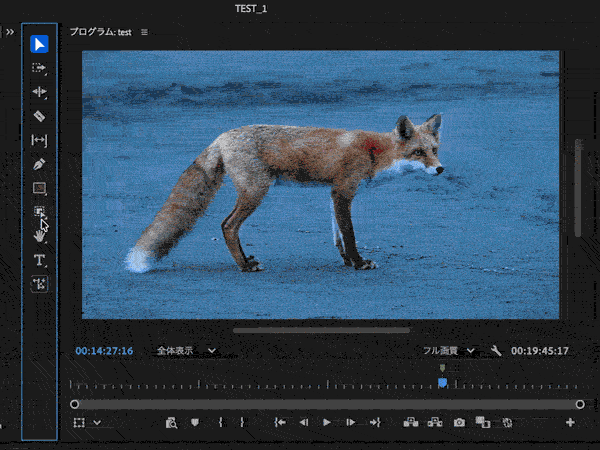
Task: Open the 全体表示 zoom level dropdown
Action: coord(186,351)
